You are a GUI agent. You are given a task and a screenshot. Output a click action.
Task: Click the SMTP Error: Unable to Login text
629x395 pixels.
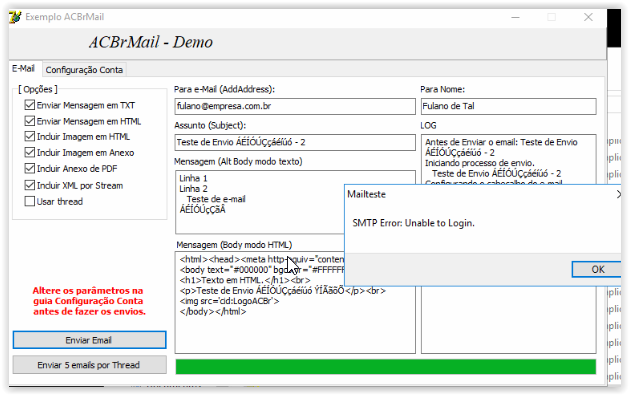pos(413,223)
